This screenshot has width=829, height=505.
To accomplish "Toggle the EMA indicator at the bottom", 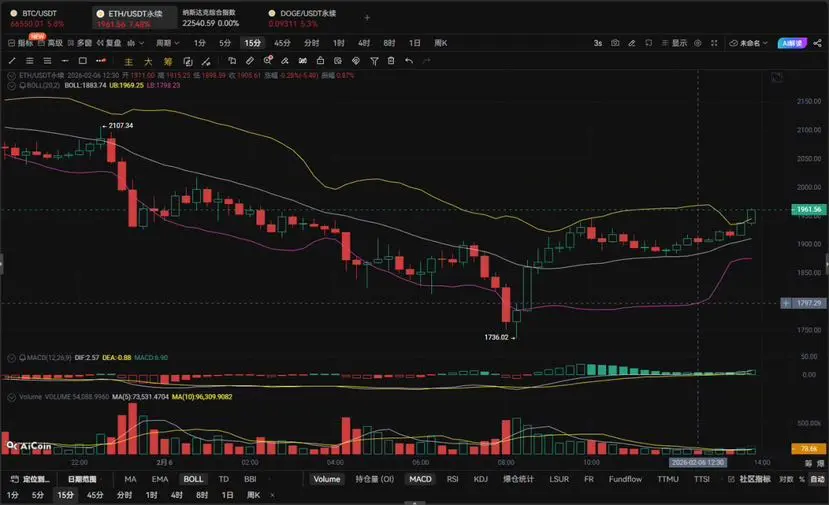I will pyautogui.click(x=160, y=479).
